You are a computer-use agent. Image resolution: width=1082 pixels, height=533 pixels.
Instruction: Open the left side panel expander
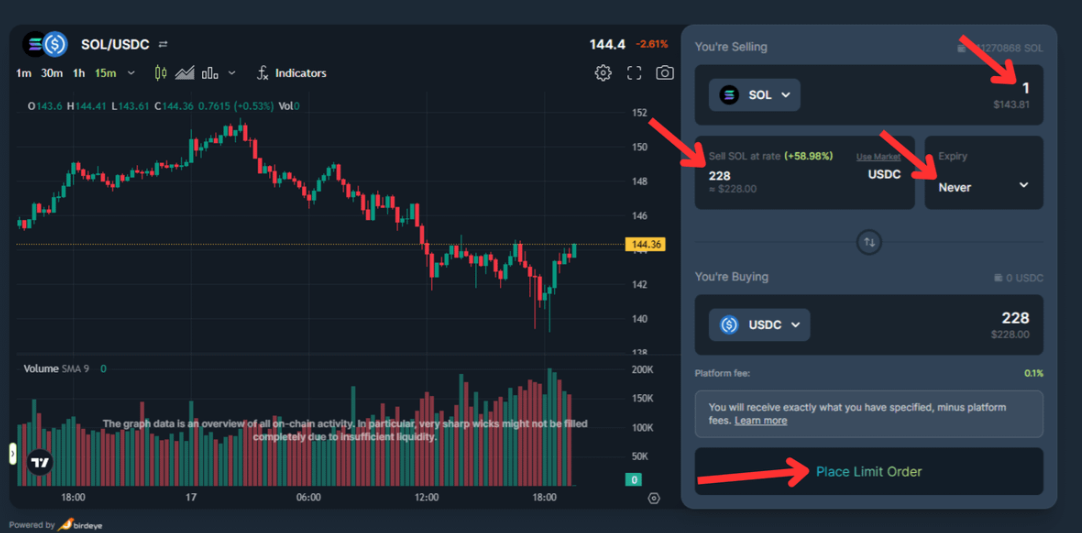click(x=12, y=454)
